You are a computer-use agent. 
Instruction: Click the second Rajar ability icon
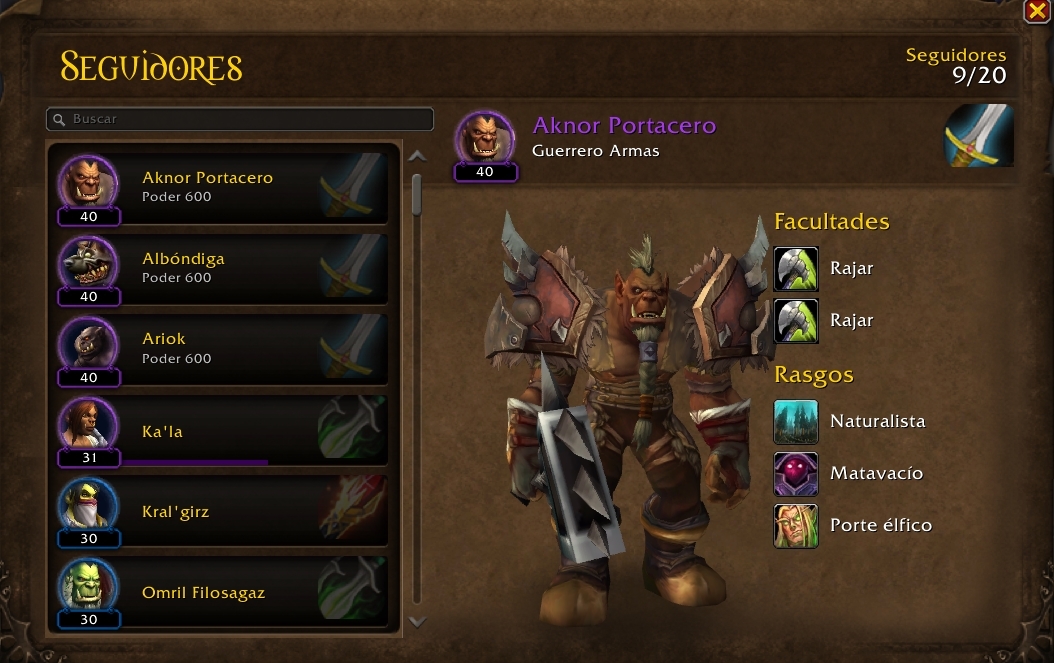point(796,321)
